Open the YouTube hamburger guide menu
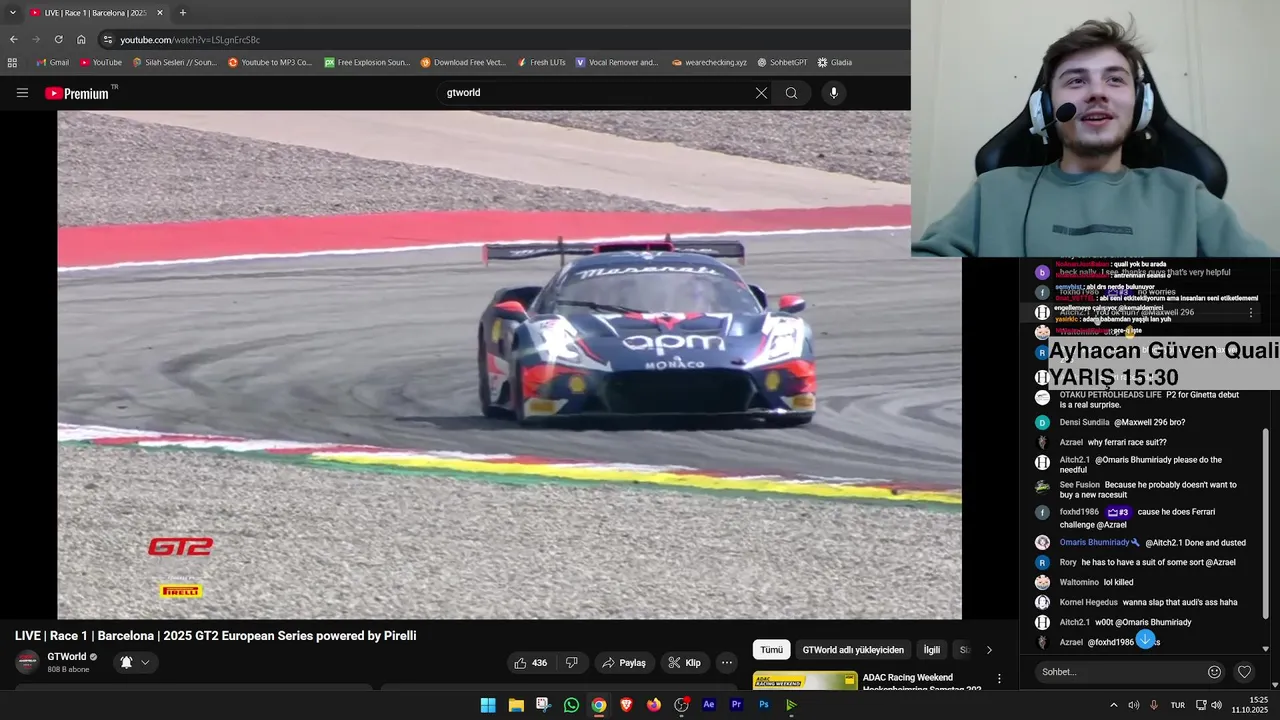Viewport: 1280px width, 720px height. [x=22, y=93]
